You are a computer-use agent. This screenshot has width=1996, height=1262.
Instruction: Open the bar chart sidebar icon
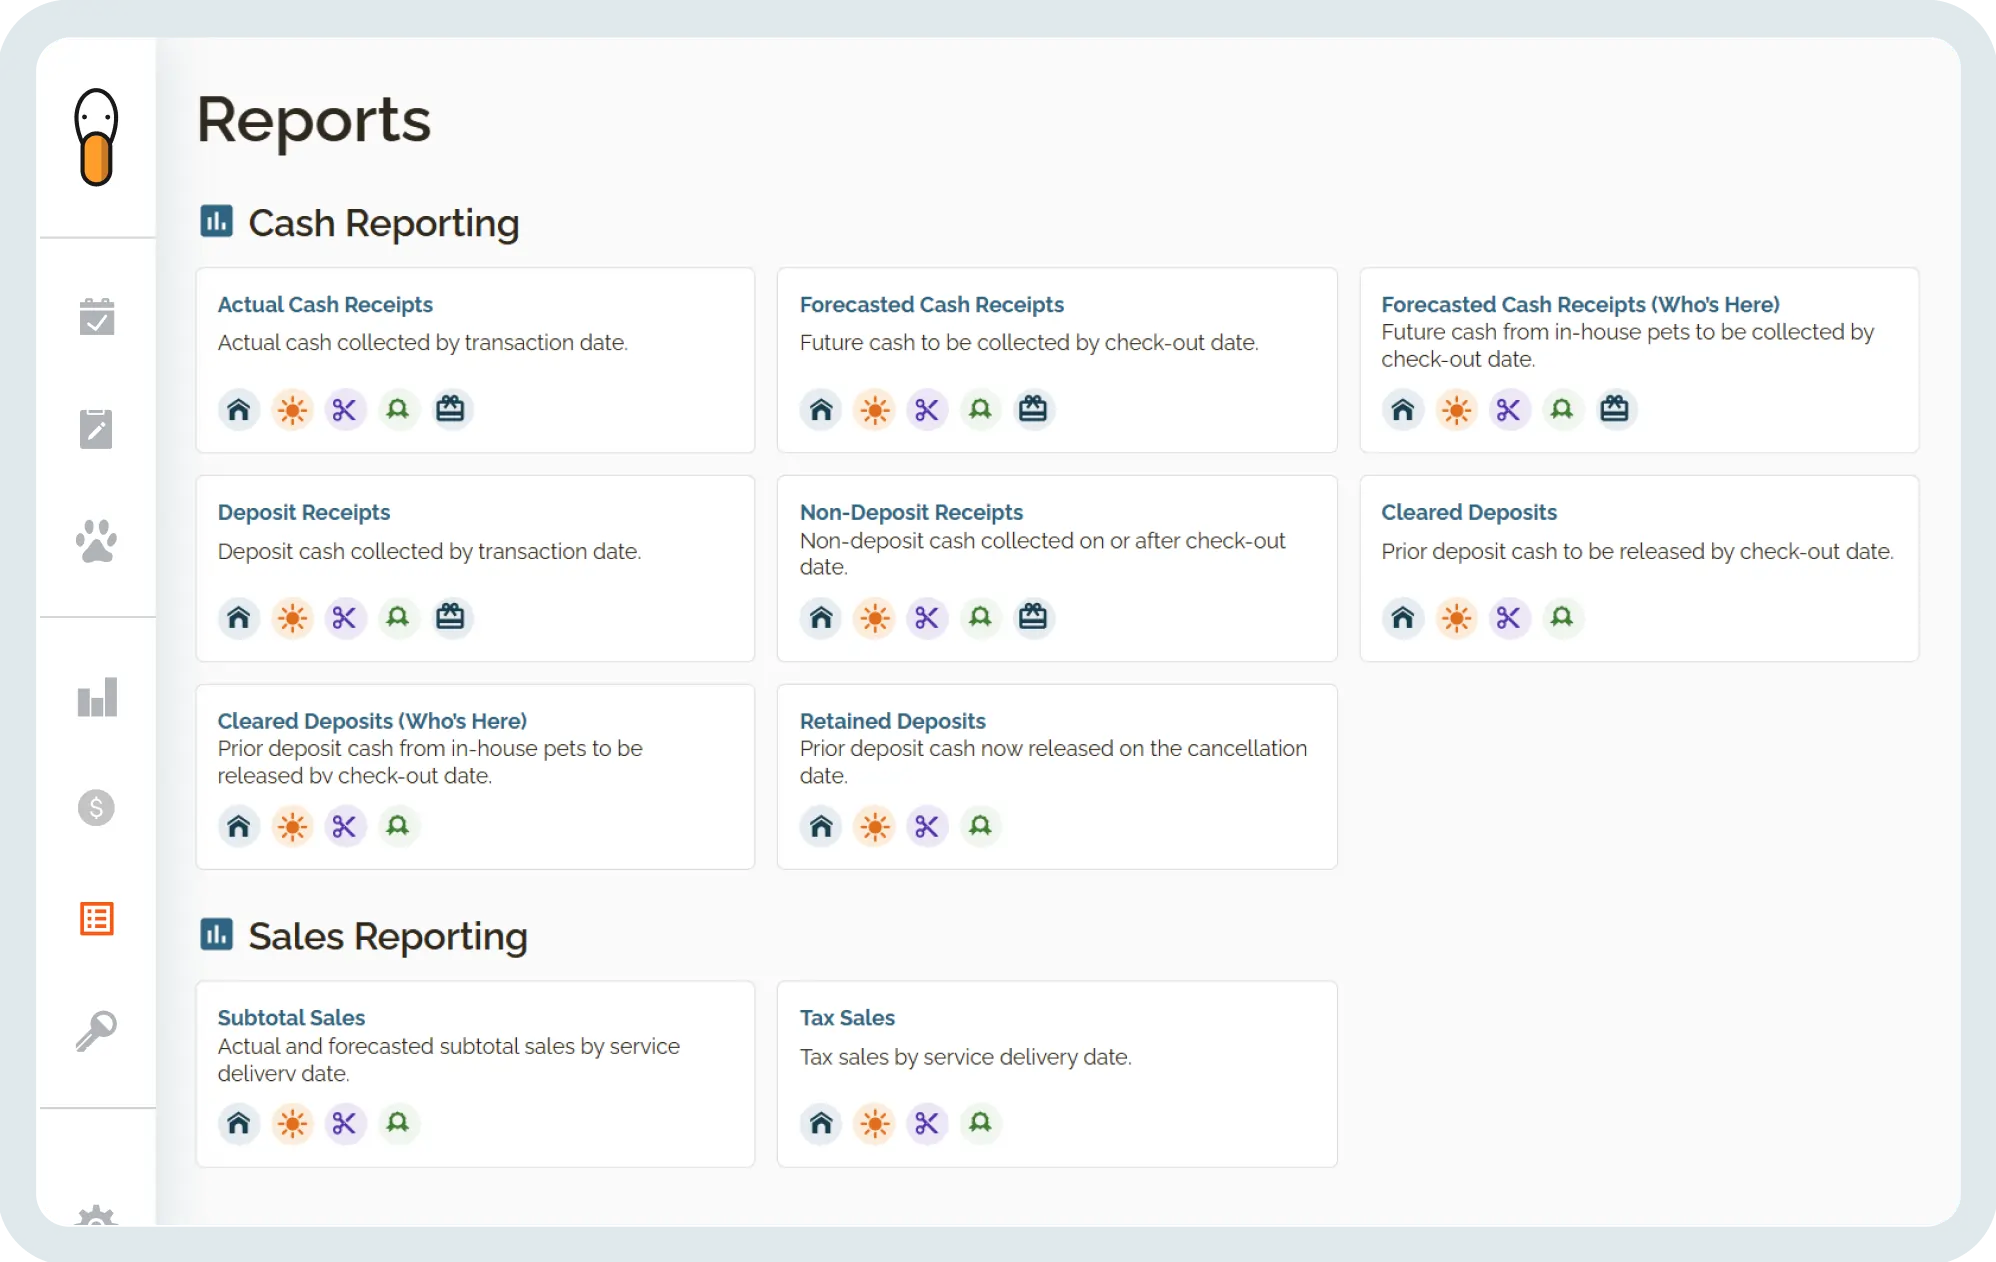(97, 697)
